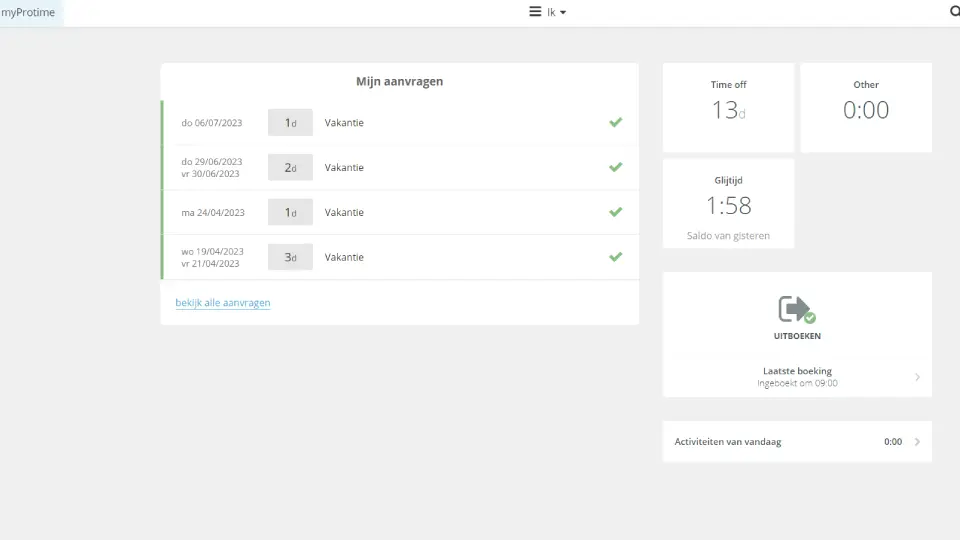960x540 pixels.
Task: Open the bekijk alle aanvragen link
Action: click(223, 302)
